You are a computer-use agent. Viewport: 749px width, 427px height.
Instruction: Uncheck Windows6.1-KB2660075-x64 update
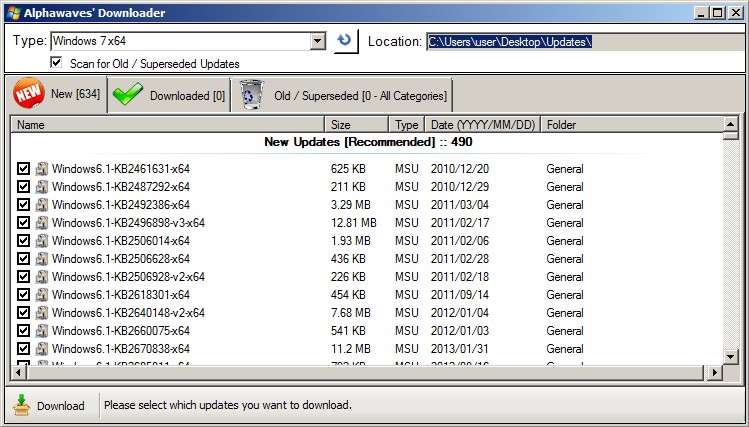coord(23,331)
